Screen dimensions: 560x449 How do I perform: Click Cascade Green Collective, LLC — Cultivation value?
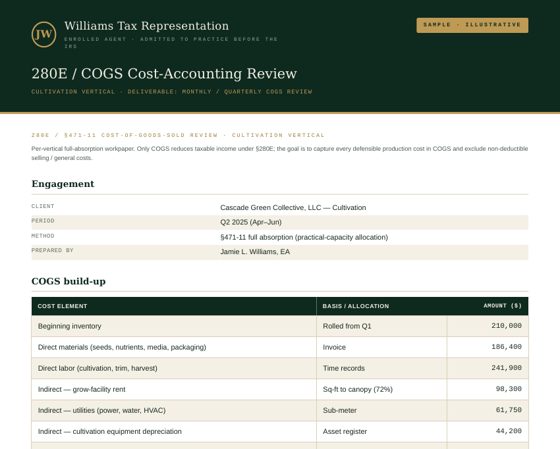point(293,208)
